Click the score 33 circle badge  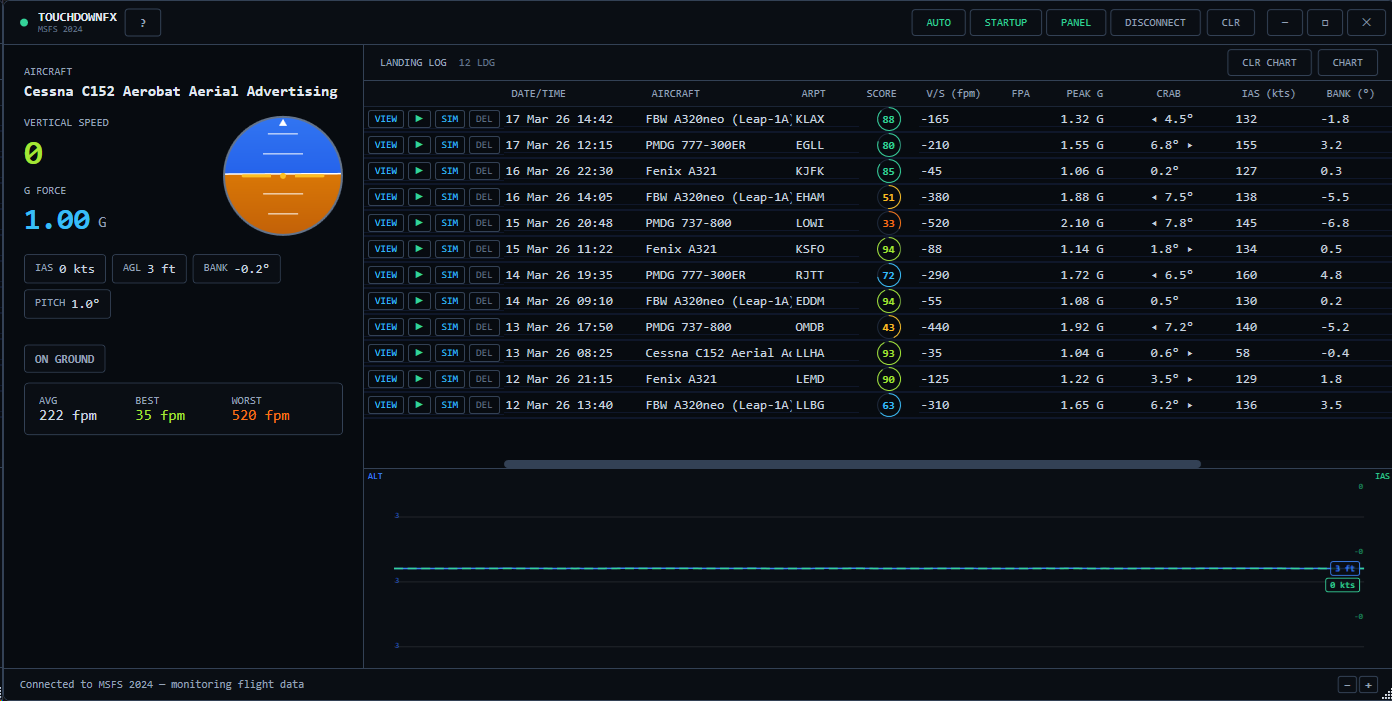[x=888, y=223]
